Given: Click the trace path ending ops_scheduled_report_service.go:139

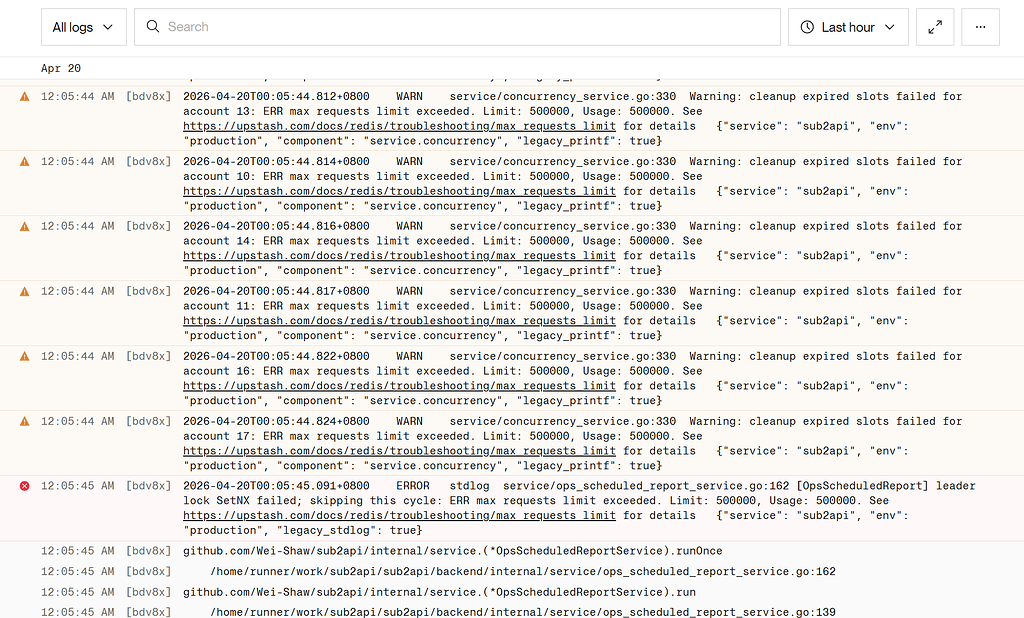Looking at the screenshot, I should pos(522,612).
